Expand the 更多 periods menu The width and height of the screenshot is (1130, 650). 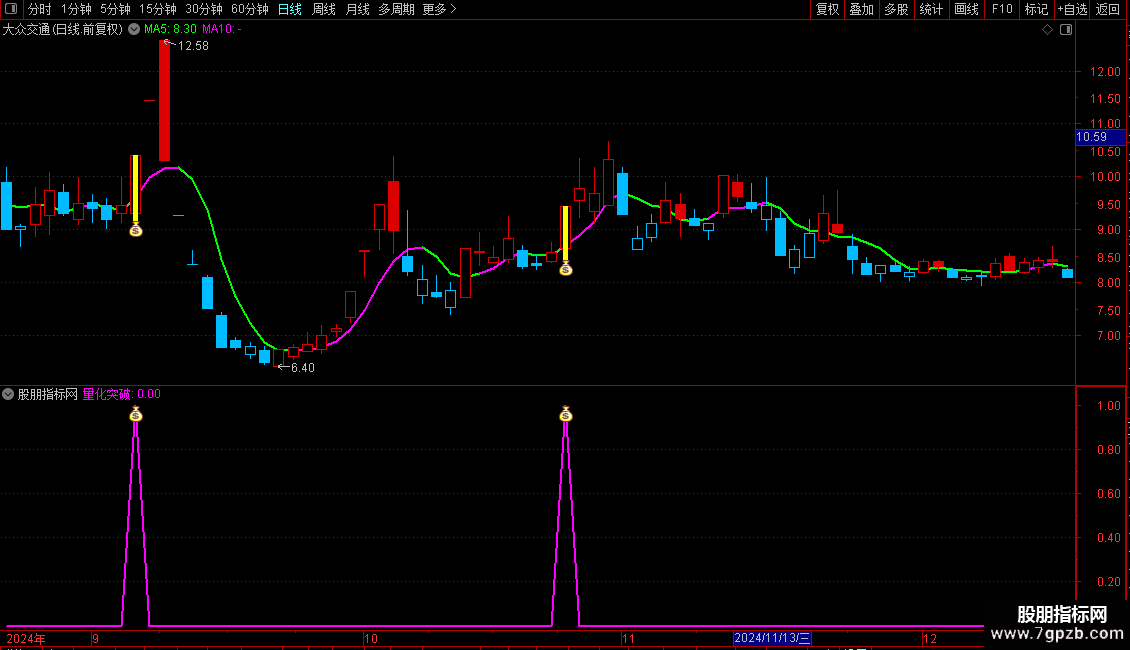(440, 9)
